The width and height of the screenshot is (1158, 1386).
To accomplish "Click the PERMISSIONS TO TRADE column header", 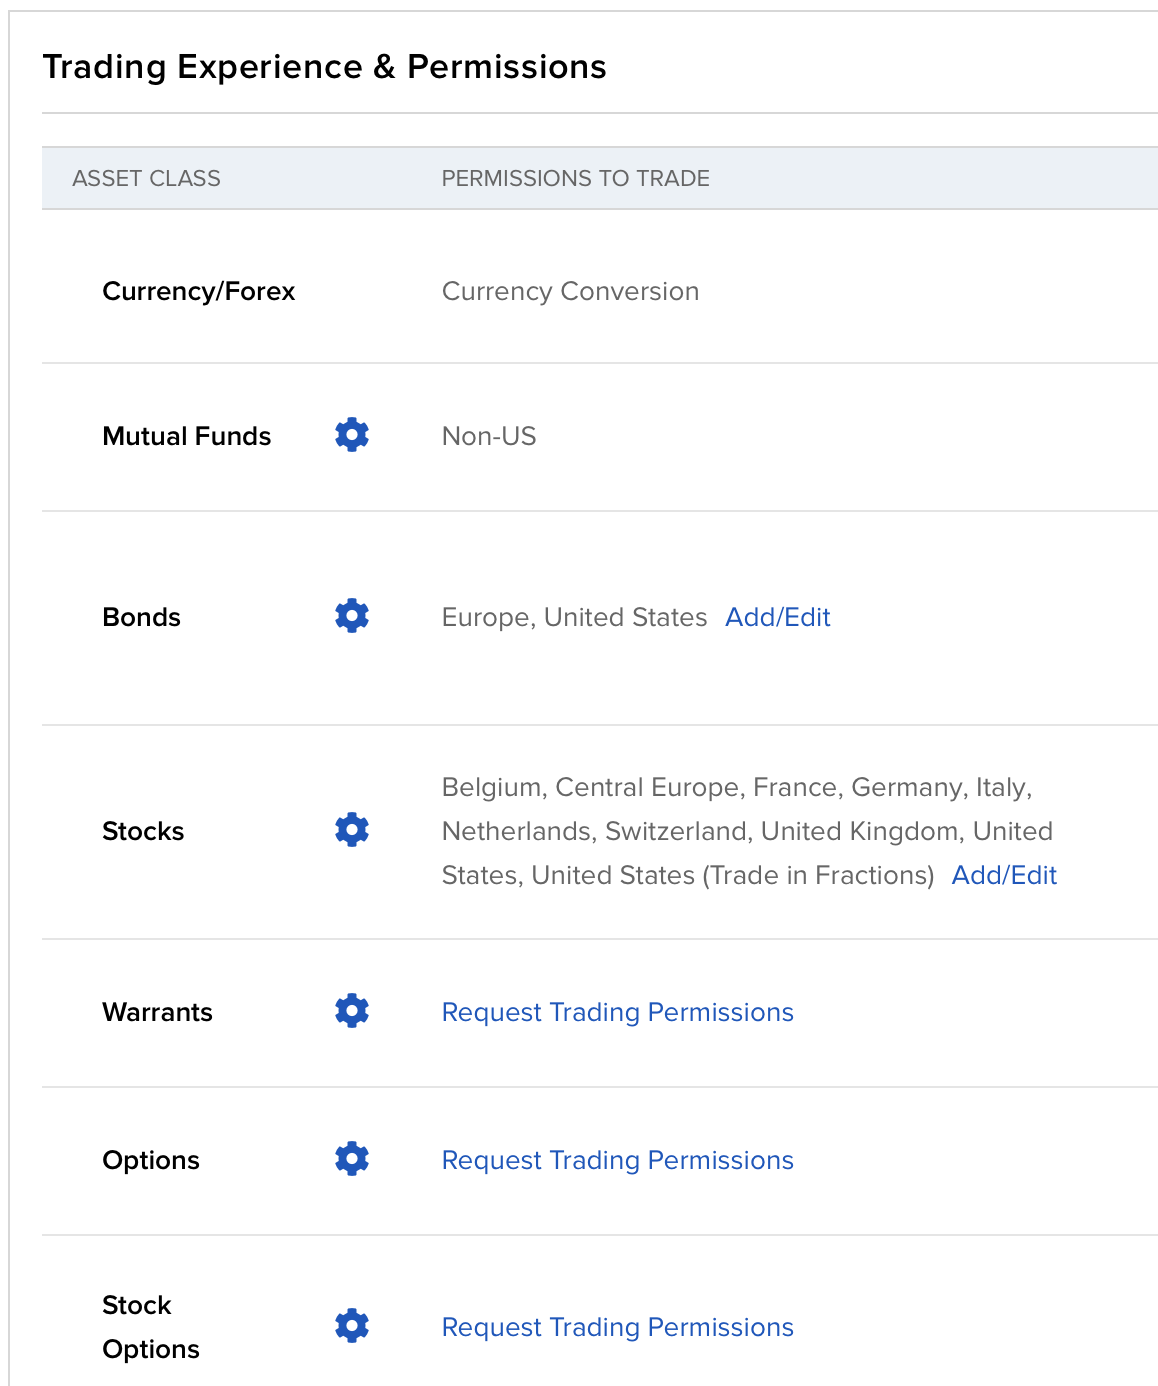I will tap(575, 178).
